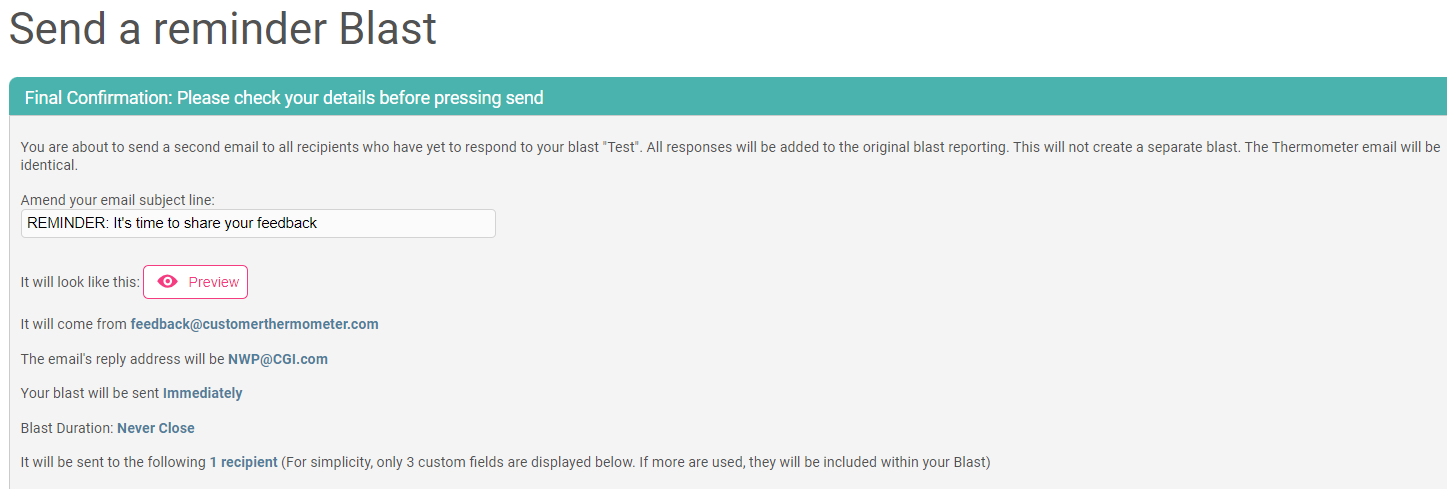Click the "Your blast will be sent" text

click(90, 393)
